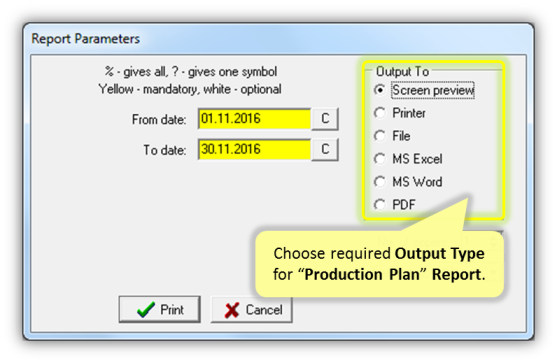This screenshot has width=557, height=363.
Task: Click the From date field showing 01.11.2016
Action: [254, 119]
